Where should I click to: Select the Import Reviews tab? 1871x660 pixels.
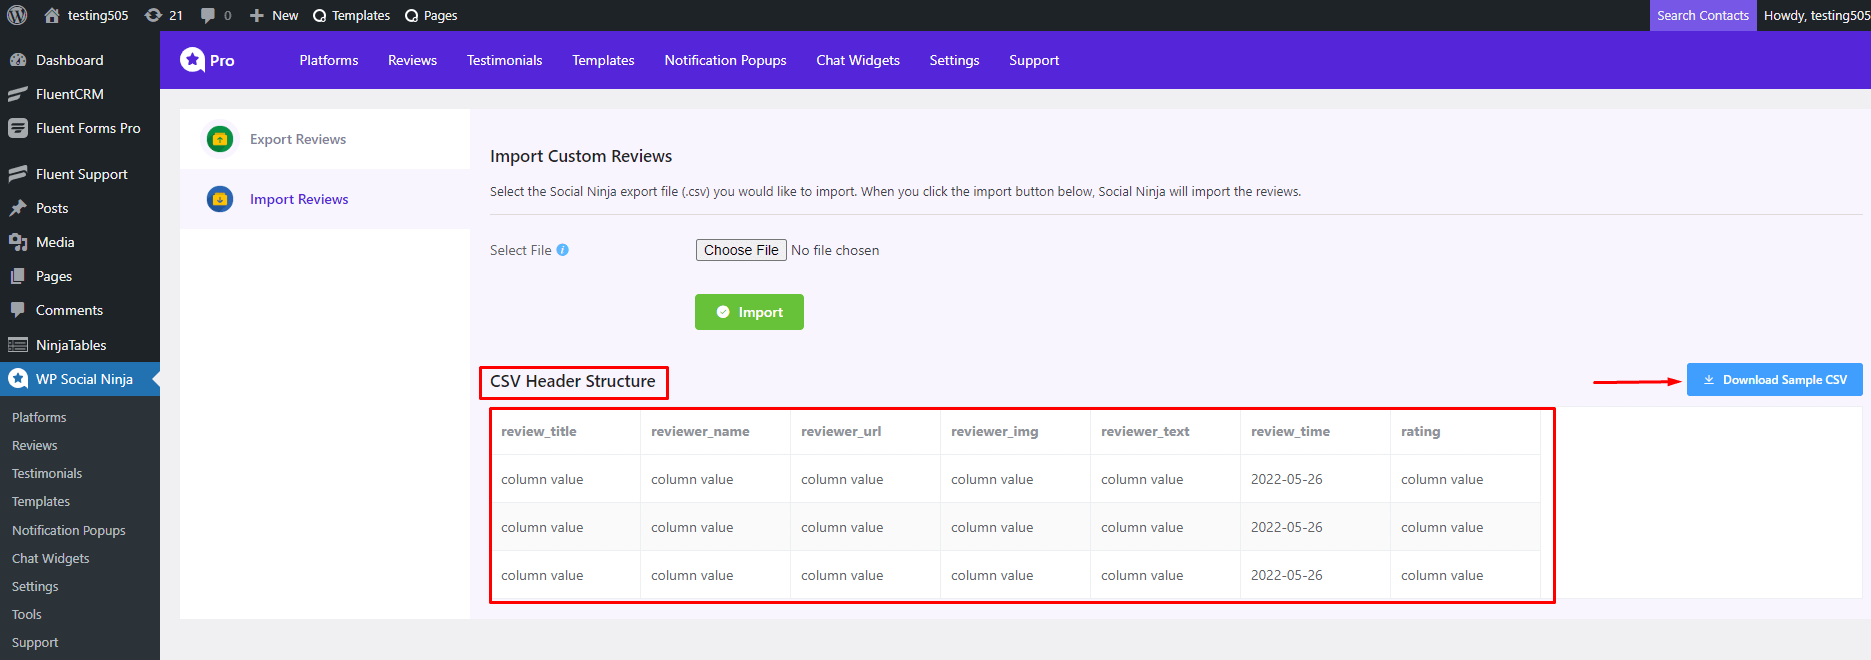(325, 199)
